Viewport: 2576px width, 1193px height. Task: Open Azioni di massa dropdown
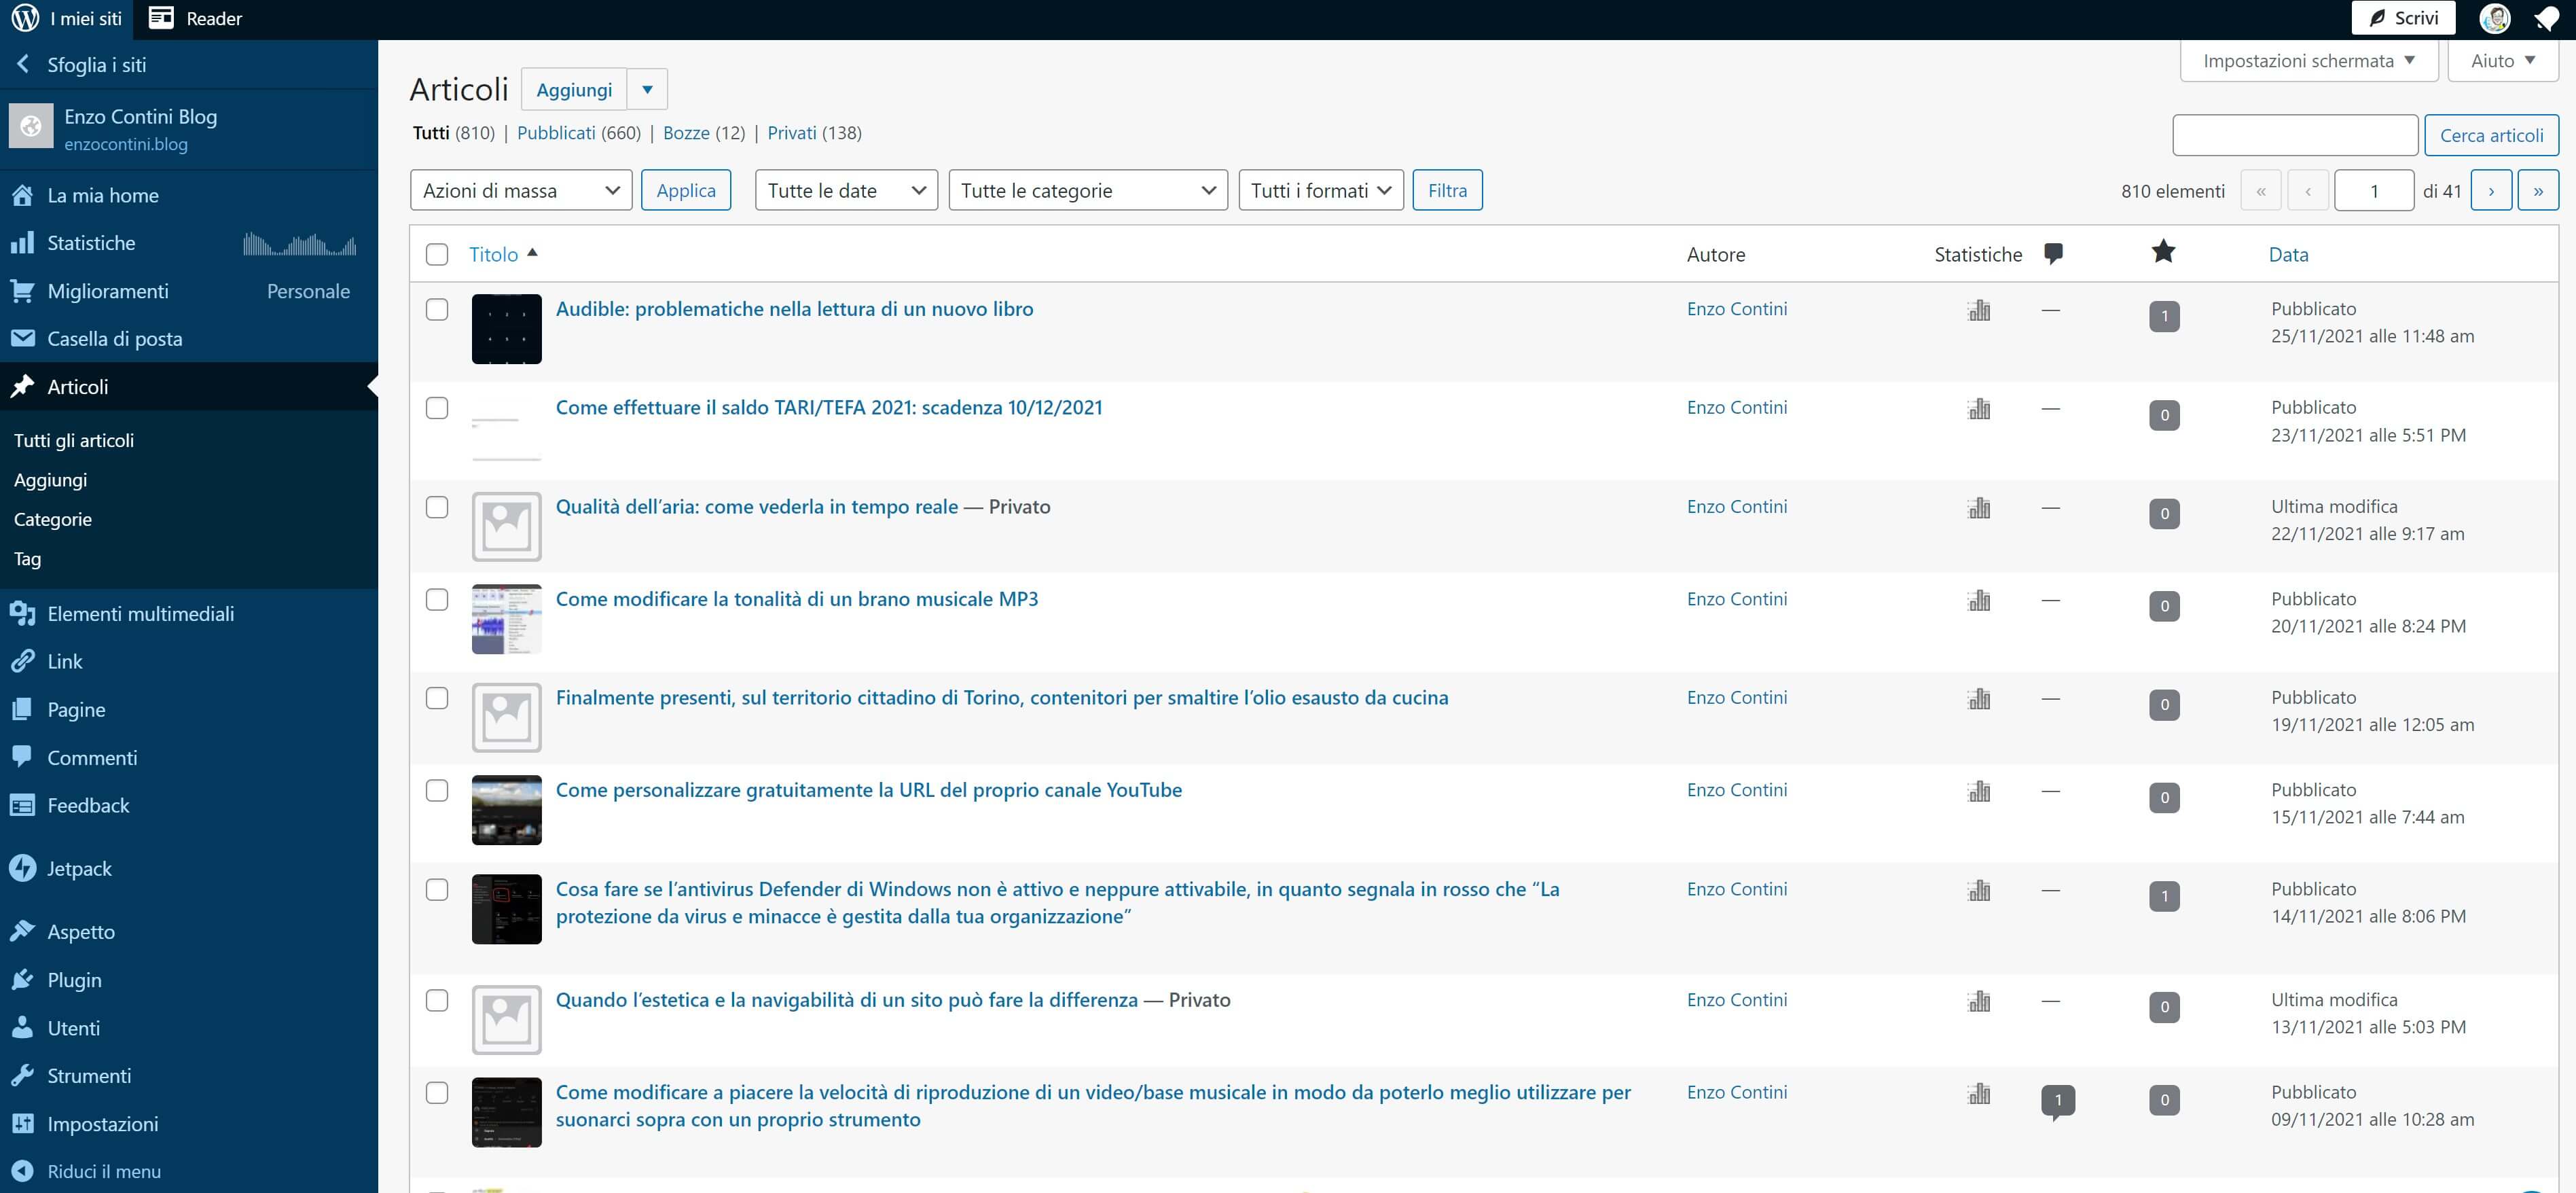(x=520, y=190)
